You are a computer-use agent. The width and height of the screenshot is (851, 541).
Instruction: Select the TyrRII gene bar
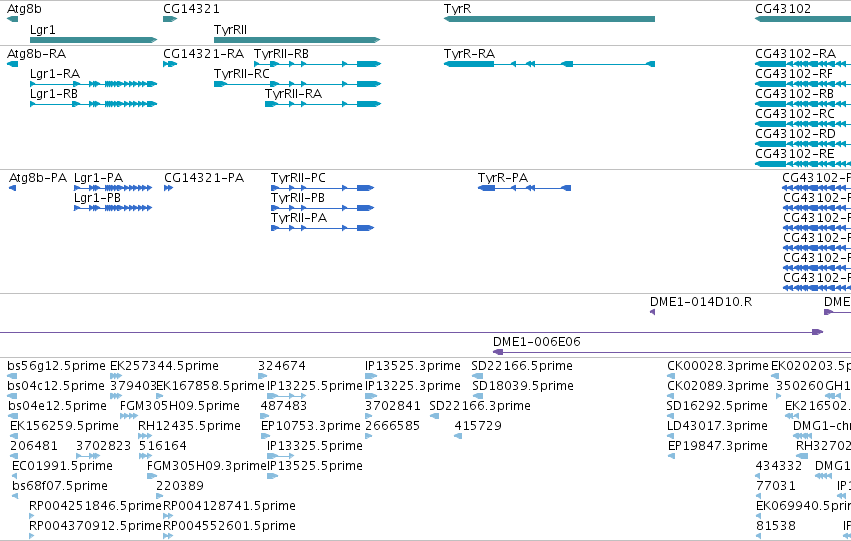point(297,40)
